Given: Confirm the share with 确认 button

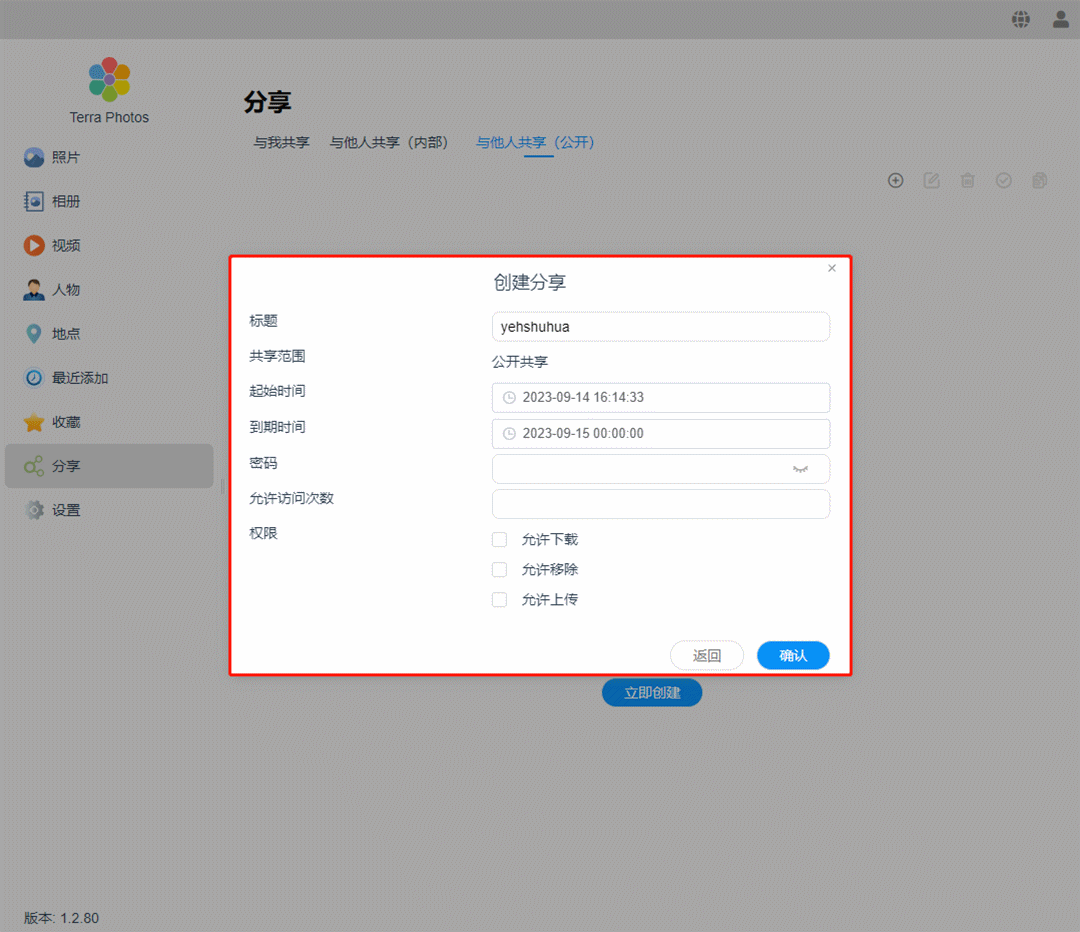Looking at the screenshot, I should coord(793,655).
